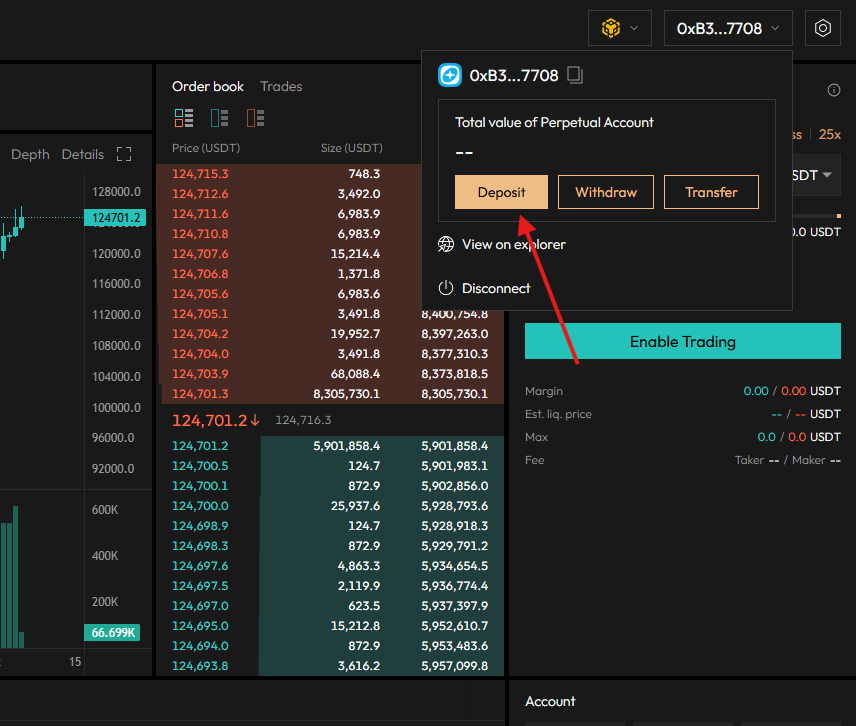The height and width of the screenshot is (726, 856).
Task: Select the Order book tab
Action: 208,86
